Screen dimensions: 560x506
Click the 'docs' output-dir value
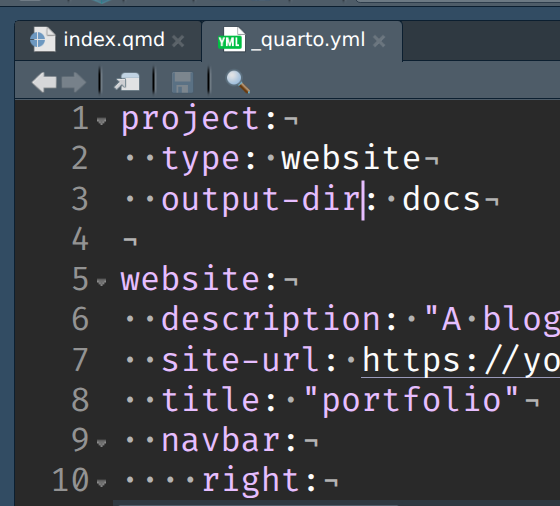441,199
